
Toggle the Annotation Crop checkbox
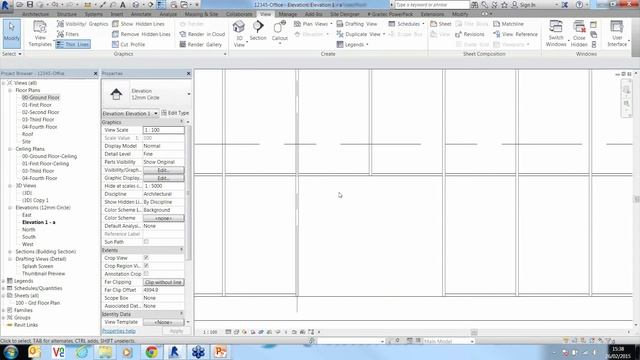[x=146, y=274]
